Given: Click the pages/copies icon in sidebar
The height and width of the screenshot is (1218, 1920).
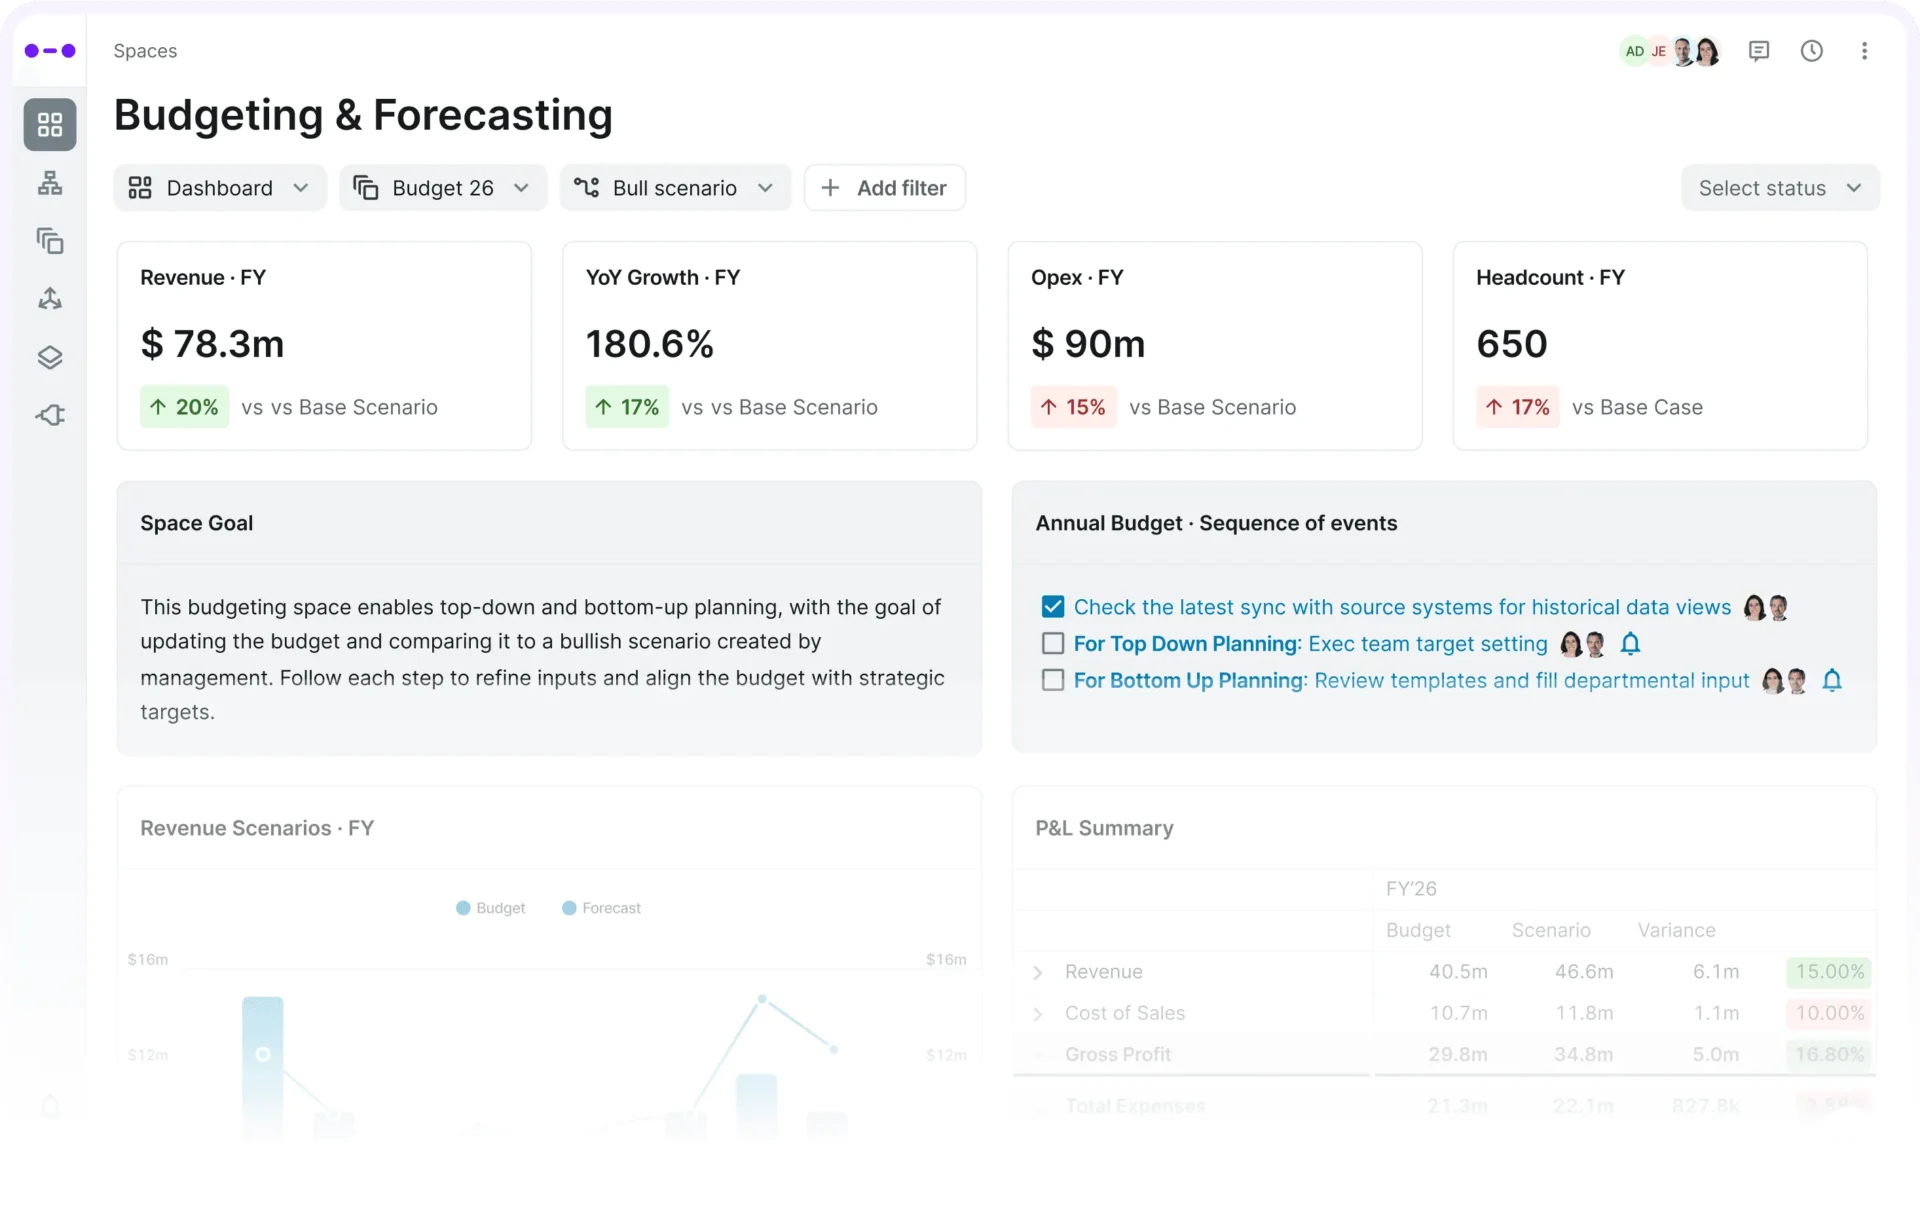Looking at the screenshot, I should tap(50, 241).
